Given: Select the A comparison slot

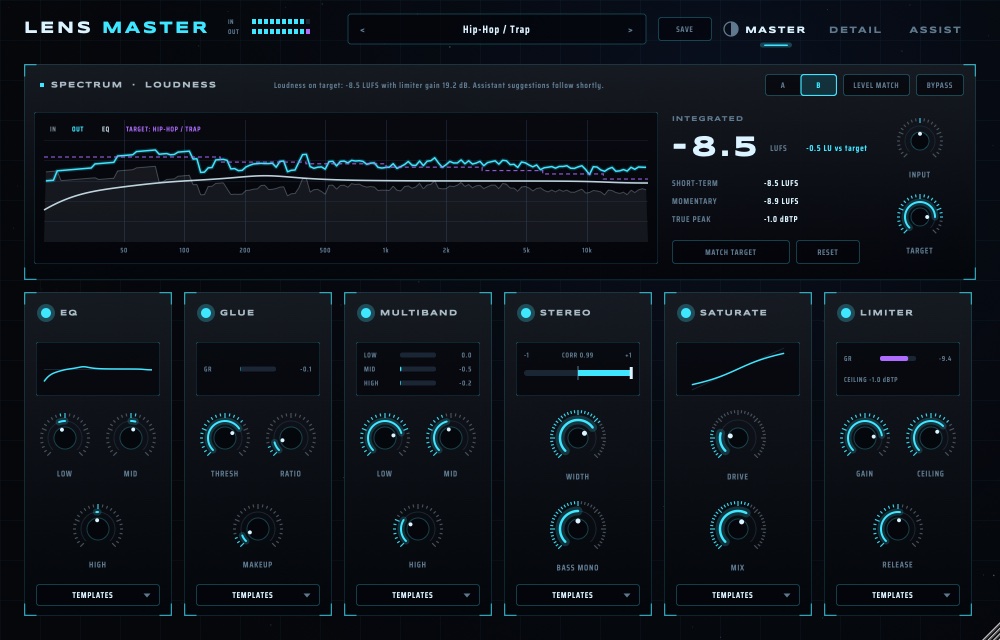Looking at the screenshot, I should [x=783, y=85].
